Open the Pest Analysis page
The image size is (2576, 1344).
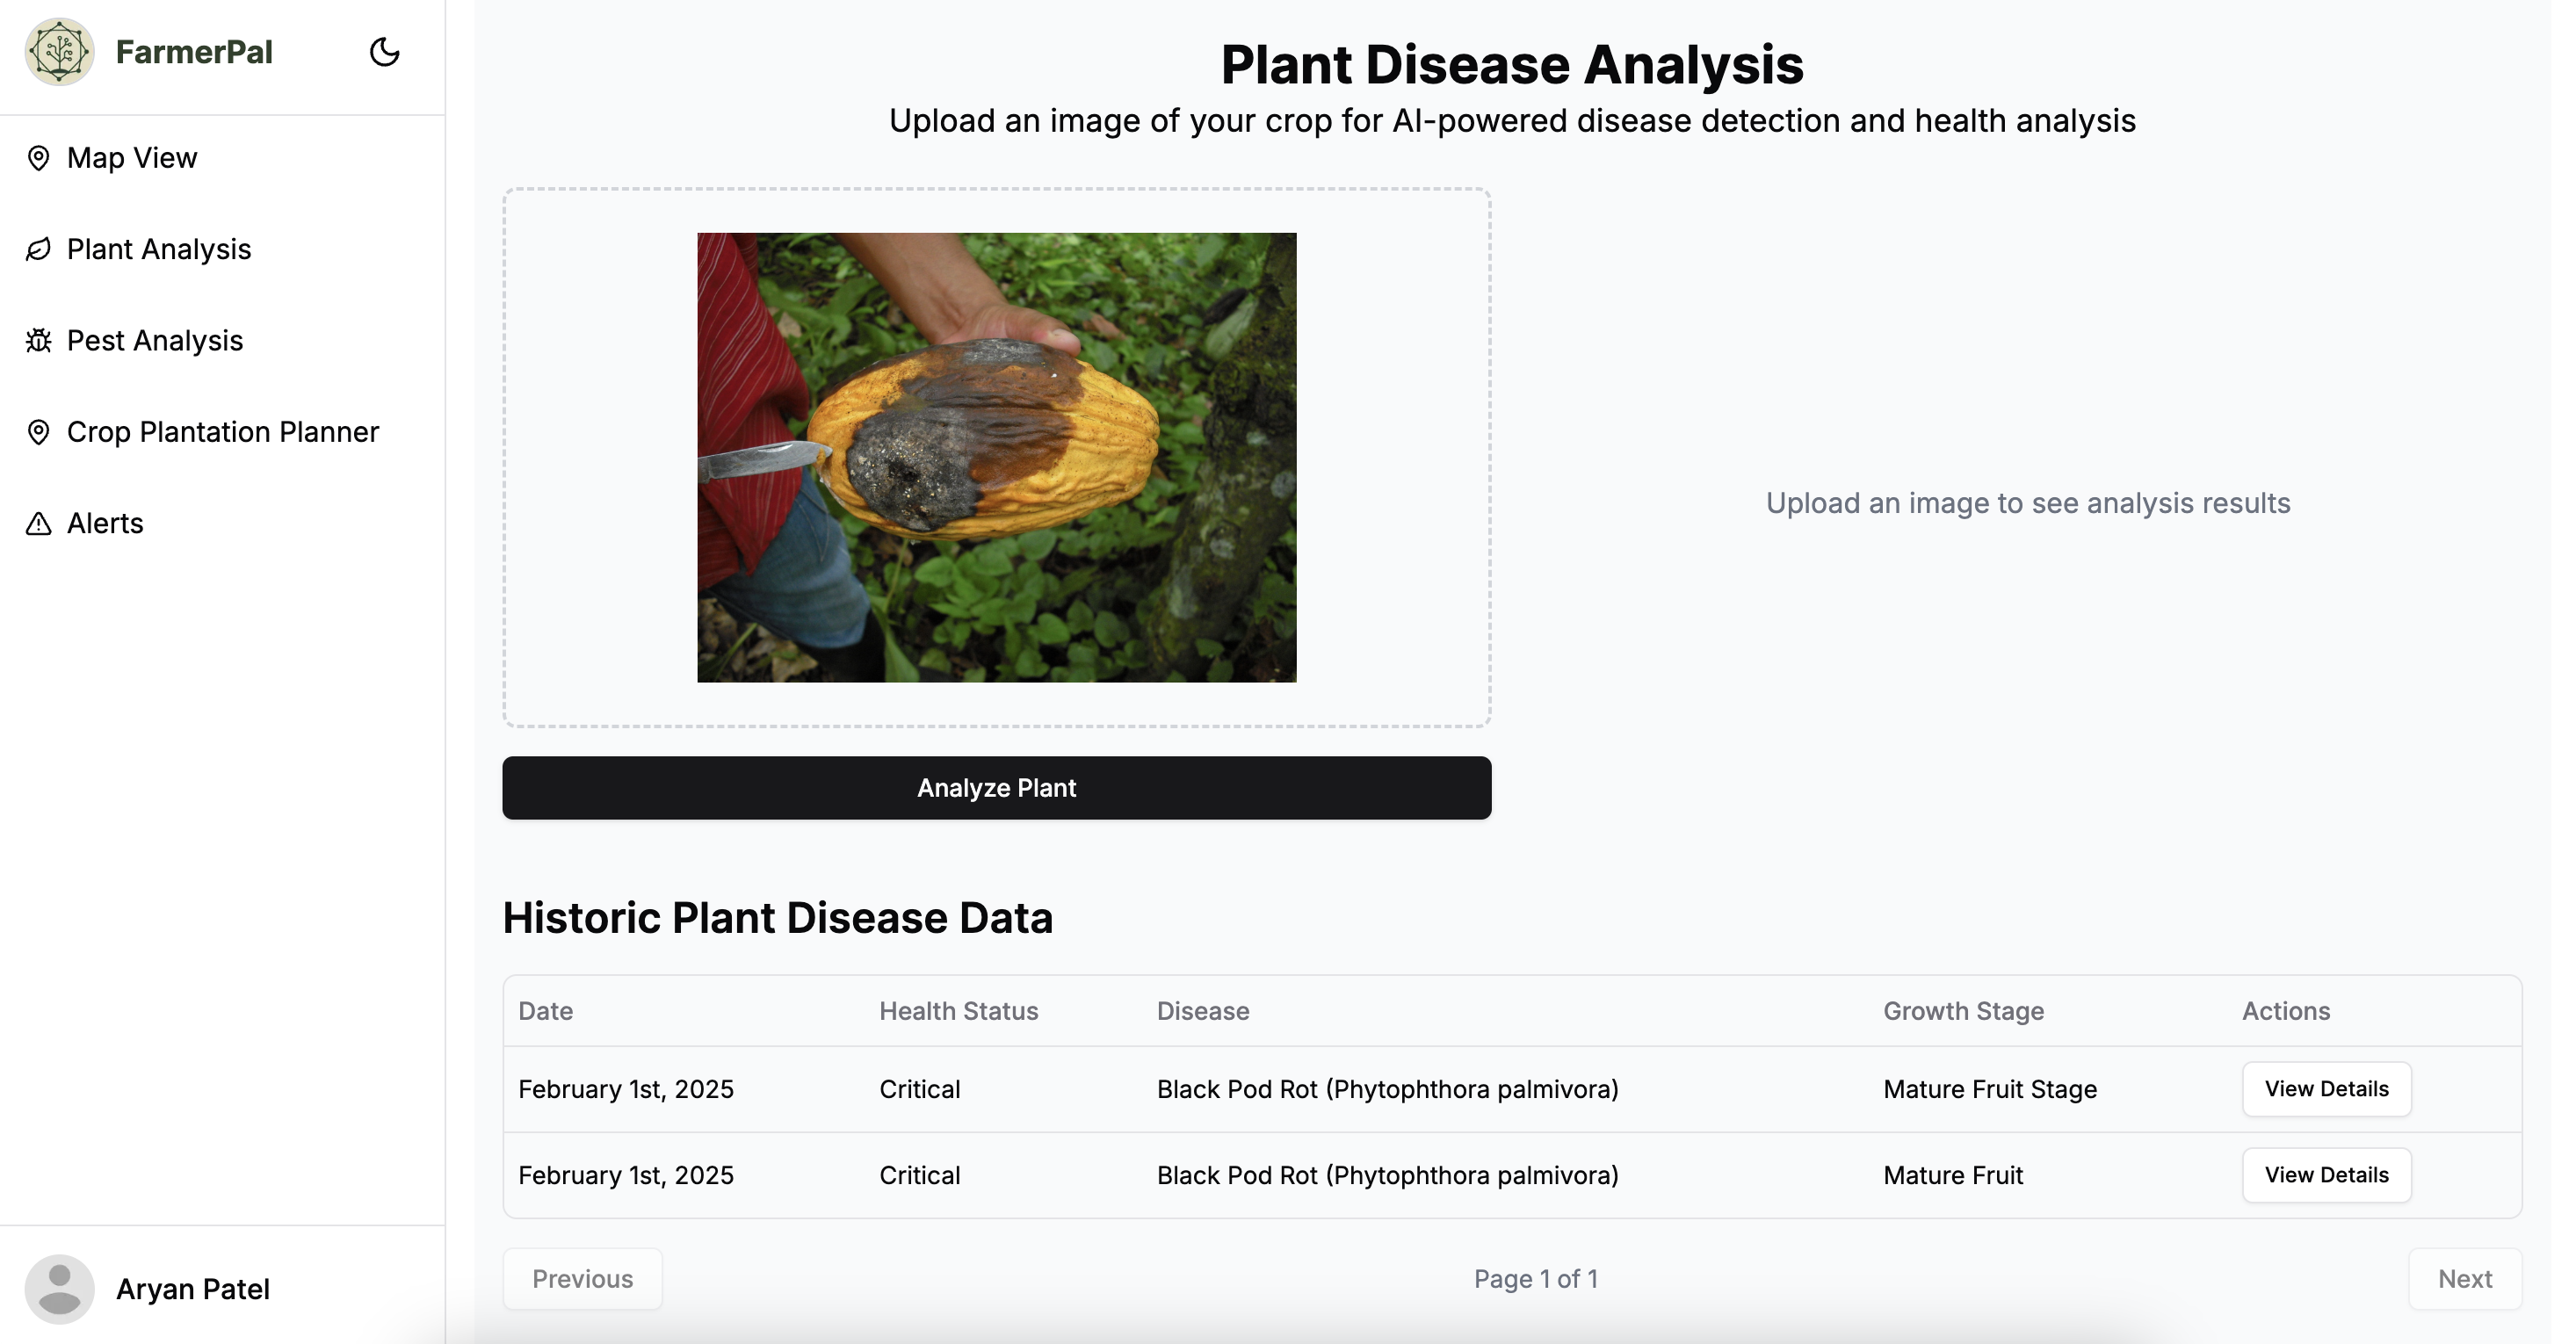click(155, 341)
